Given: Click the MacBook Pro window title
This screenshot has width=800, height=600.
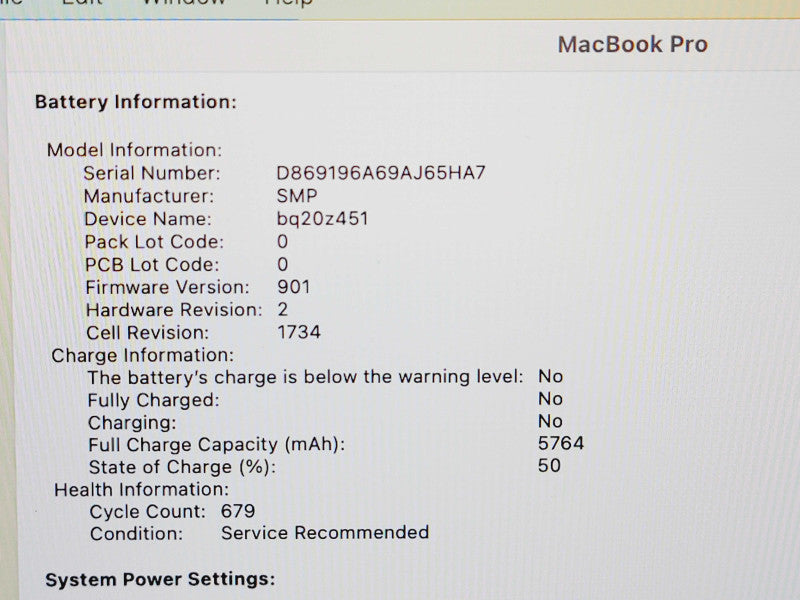Looking at the screenshot, I should pos(633,44).
